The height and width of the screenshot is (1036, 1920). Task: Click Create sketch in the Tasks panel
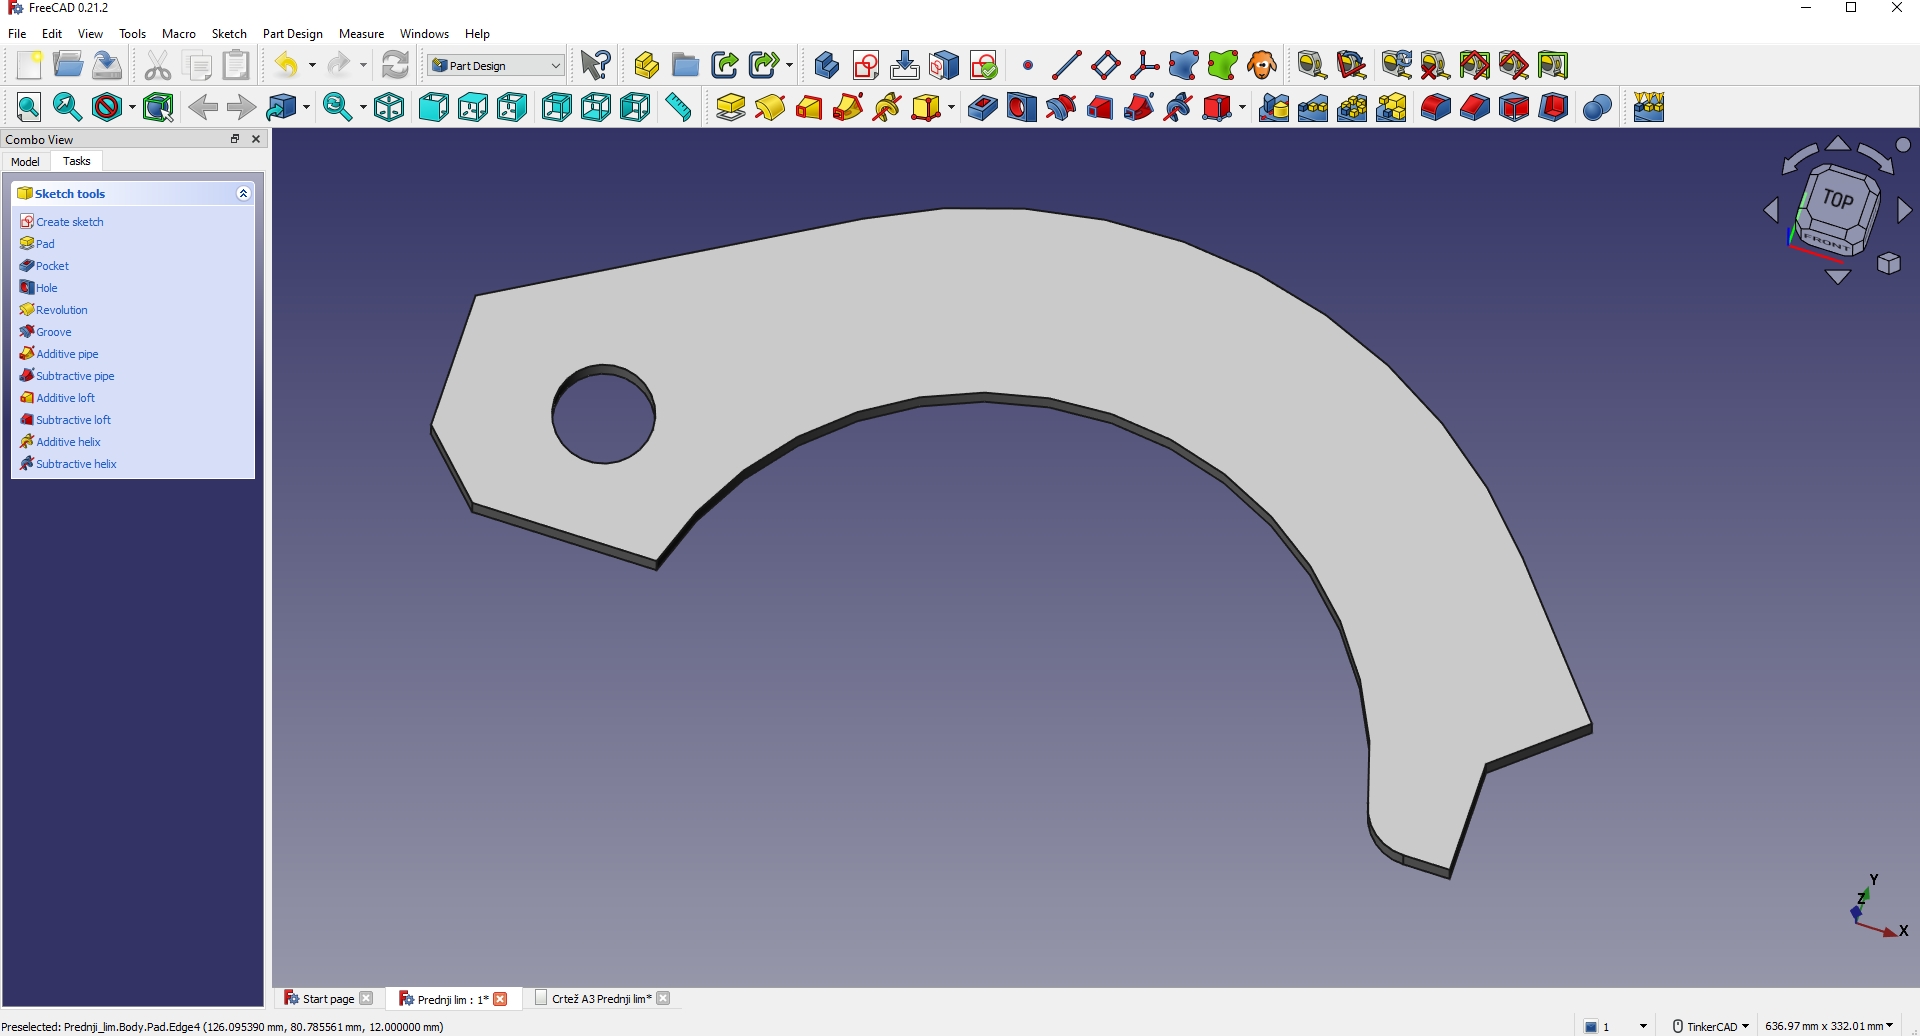[69, 222]
